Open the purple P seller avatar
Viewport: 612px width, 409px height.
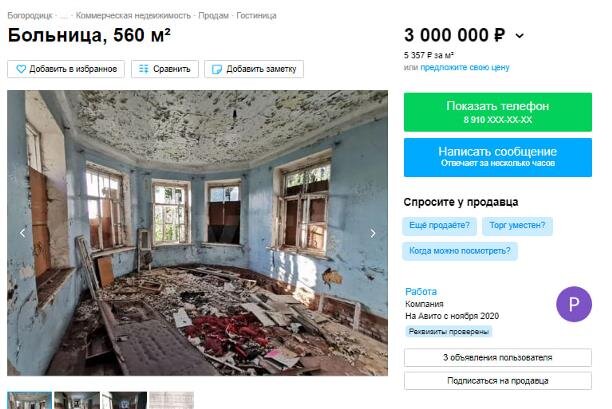pyautogui.click(x=574, y=304)
